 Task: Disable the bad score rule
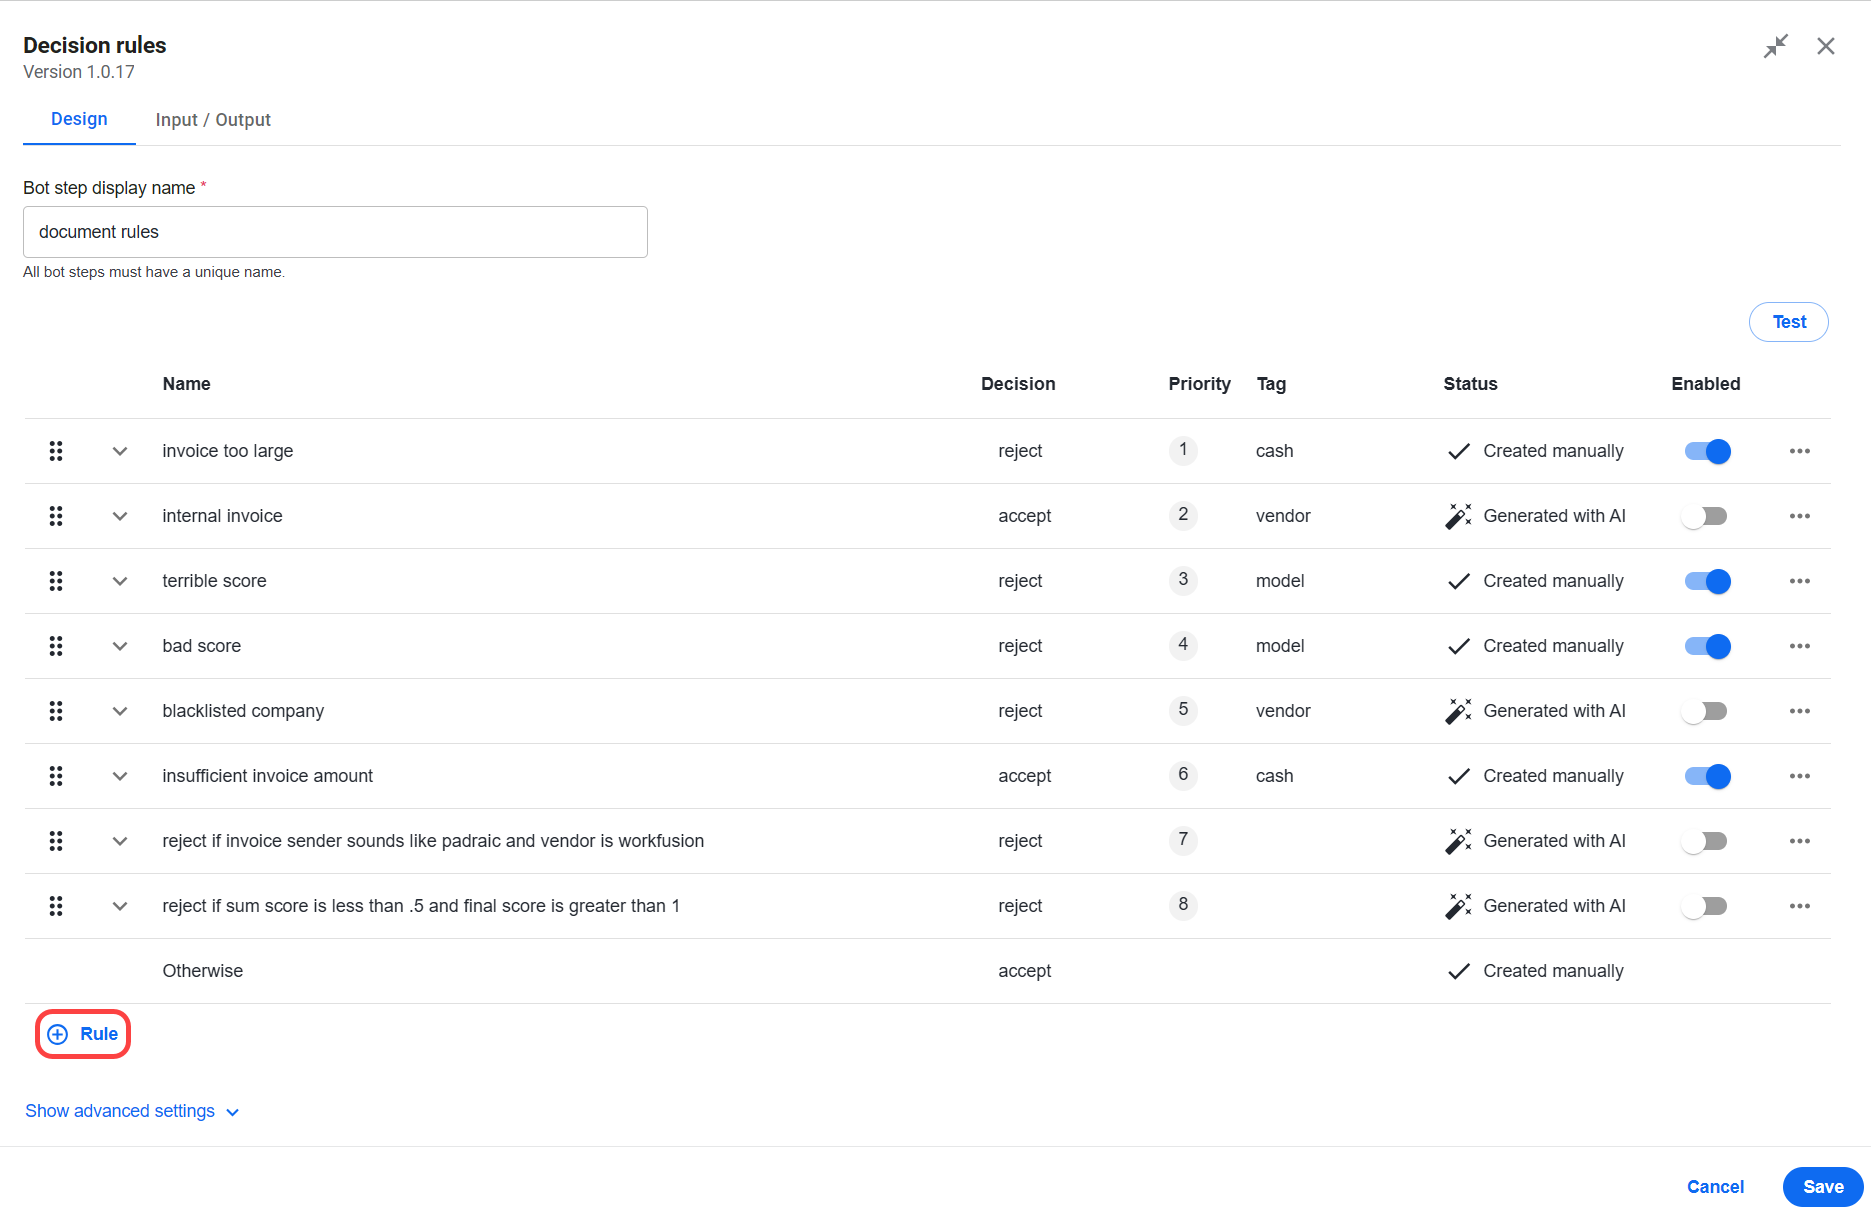1708,646
